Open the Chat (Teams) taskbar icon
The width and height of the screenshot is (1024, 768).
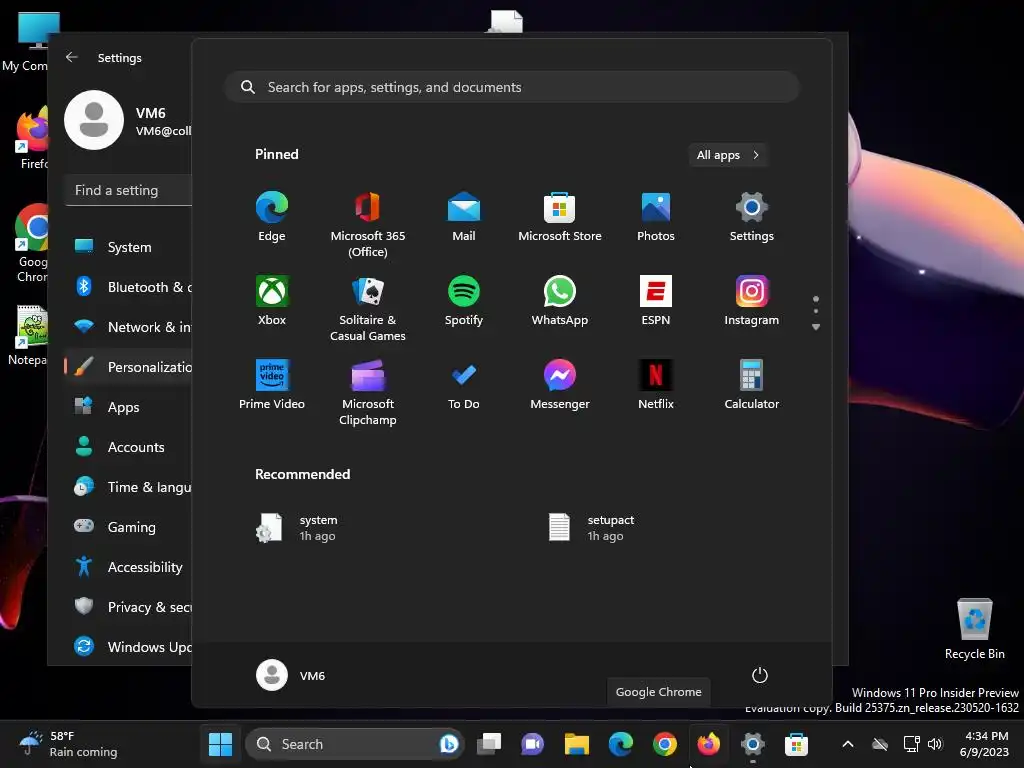(x=532, y=744)
